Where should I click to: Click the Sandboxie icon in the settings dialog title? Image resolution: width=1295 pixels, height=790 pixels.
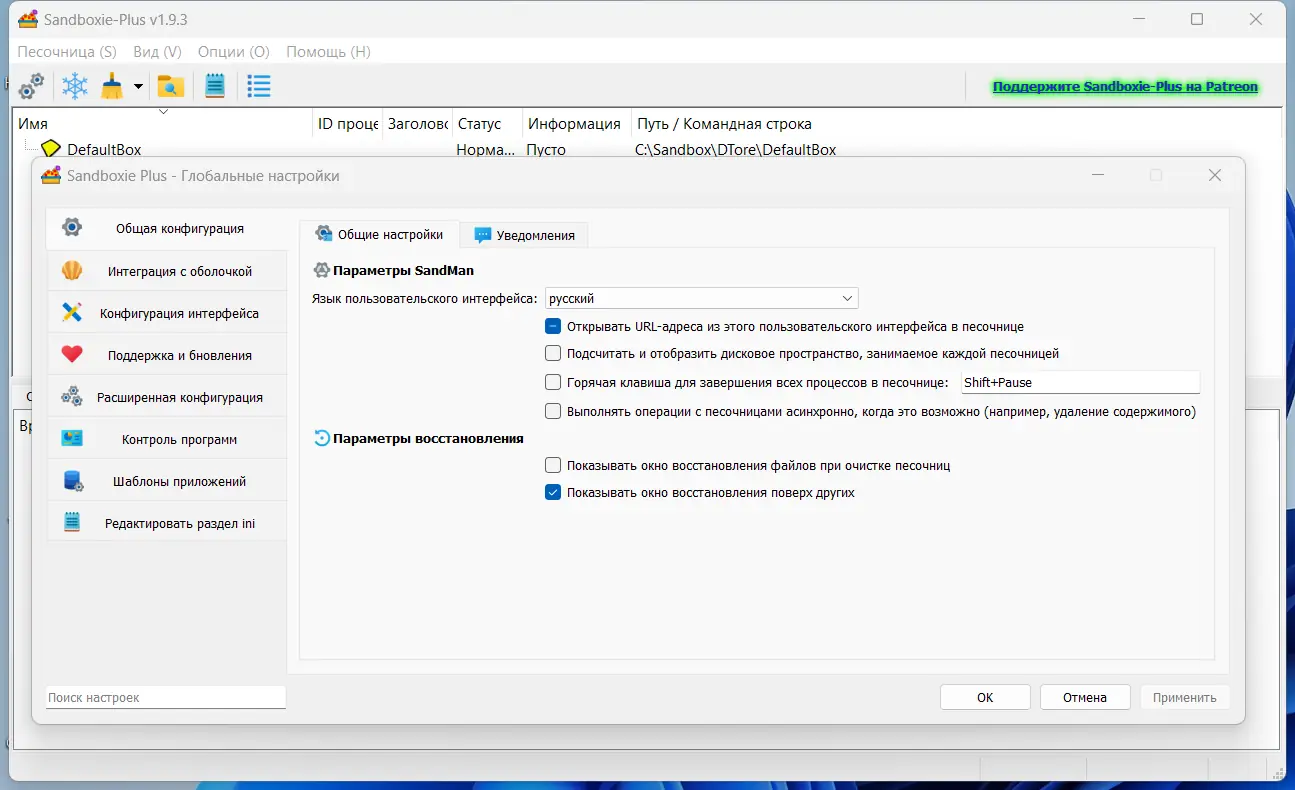coord(51,176)
